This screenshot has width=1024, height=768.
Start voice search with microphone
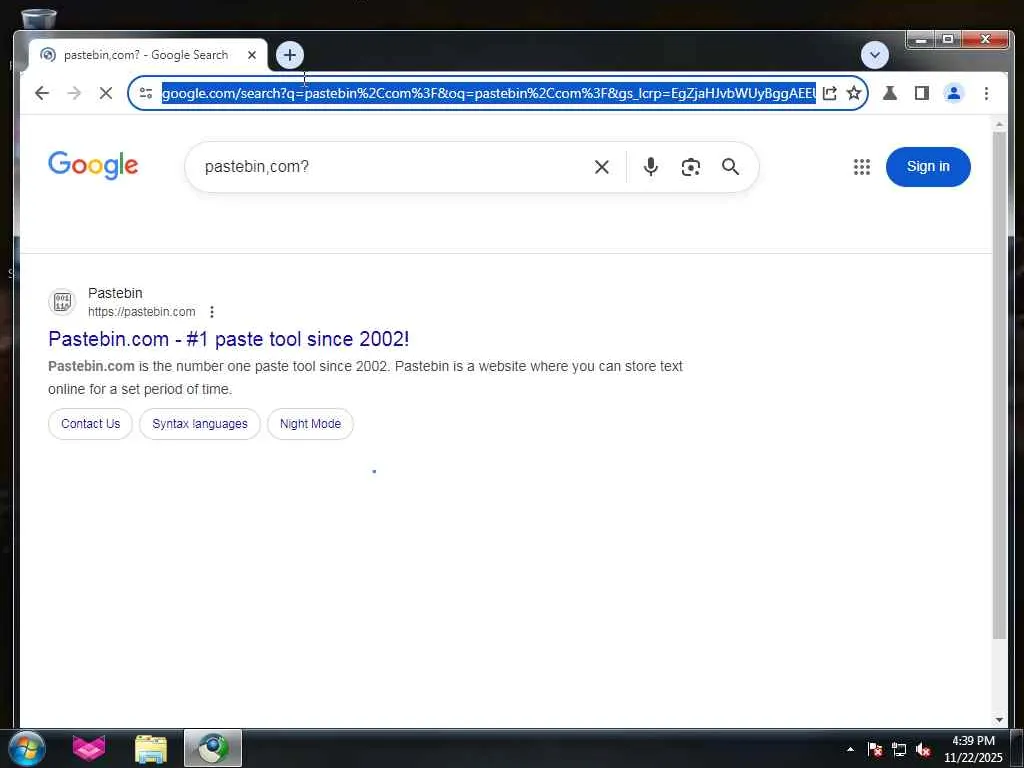(x=650, y=167)
